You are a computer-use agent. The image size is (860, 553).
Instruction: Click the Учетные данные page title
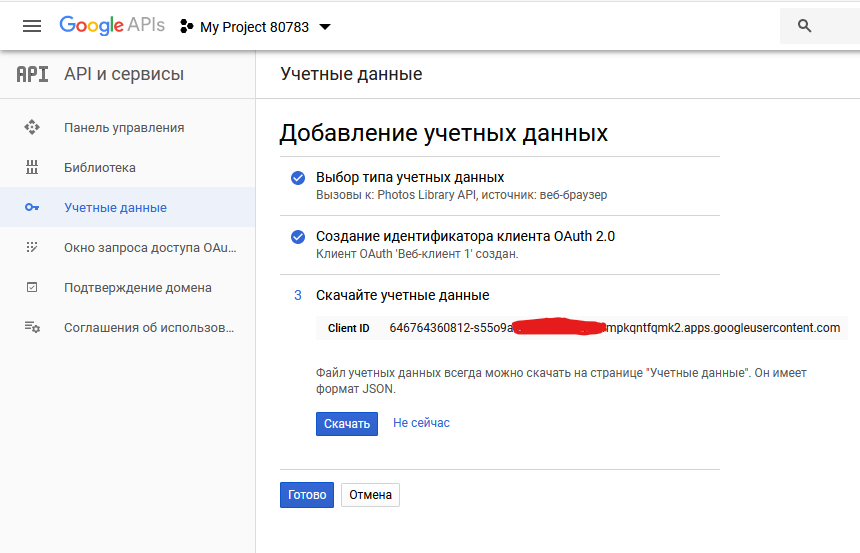[x=352, y=74]
